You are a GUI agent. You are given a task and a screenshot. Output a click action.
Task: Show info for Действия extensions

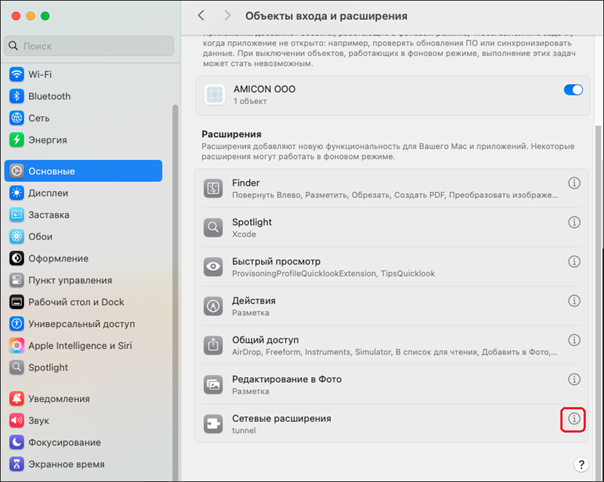[574, 301]
